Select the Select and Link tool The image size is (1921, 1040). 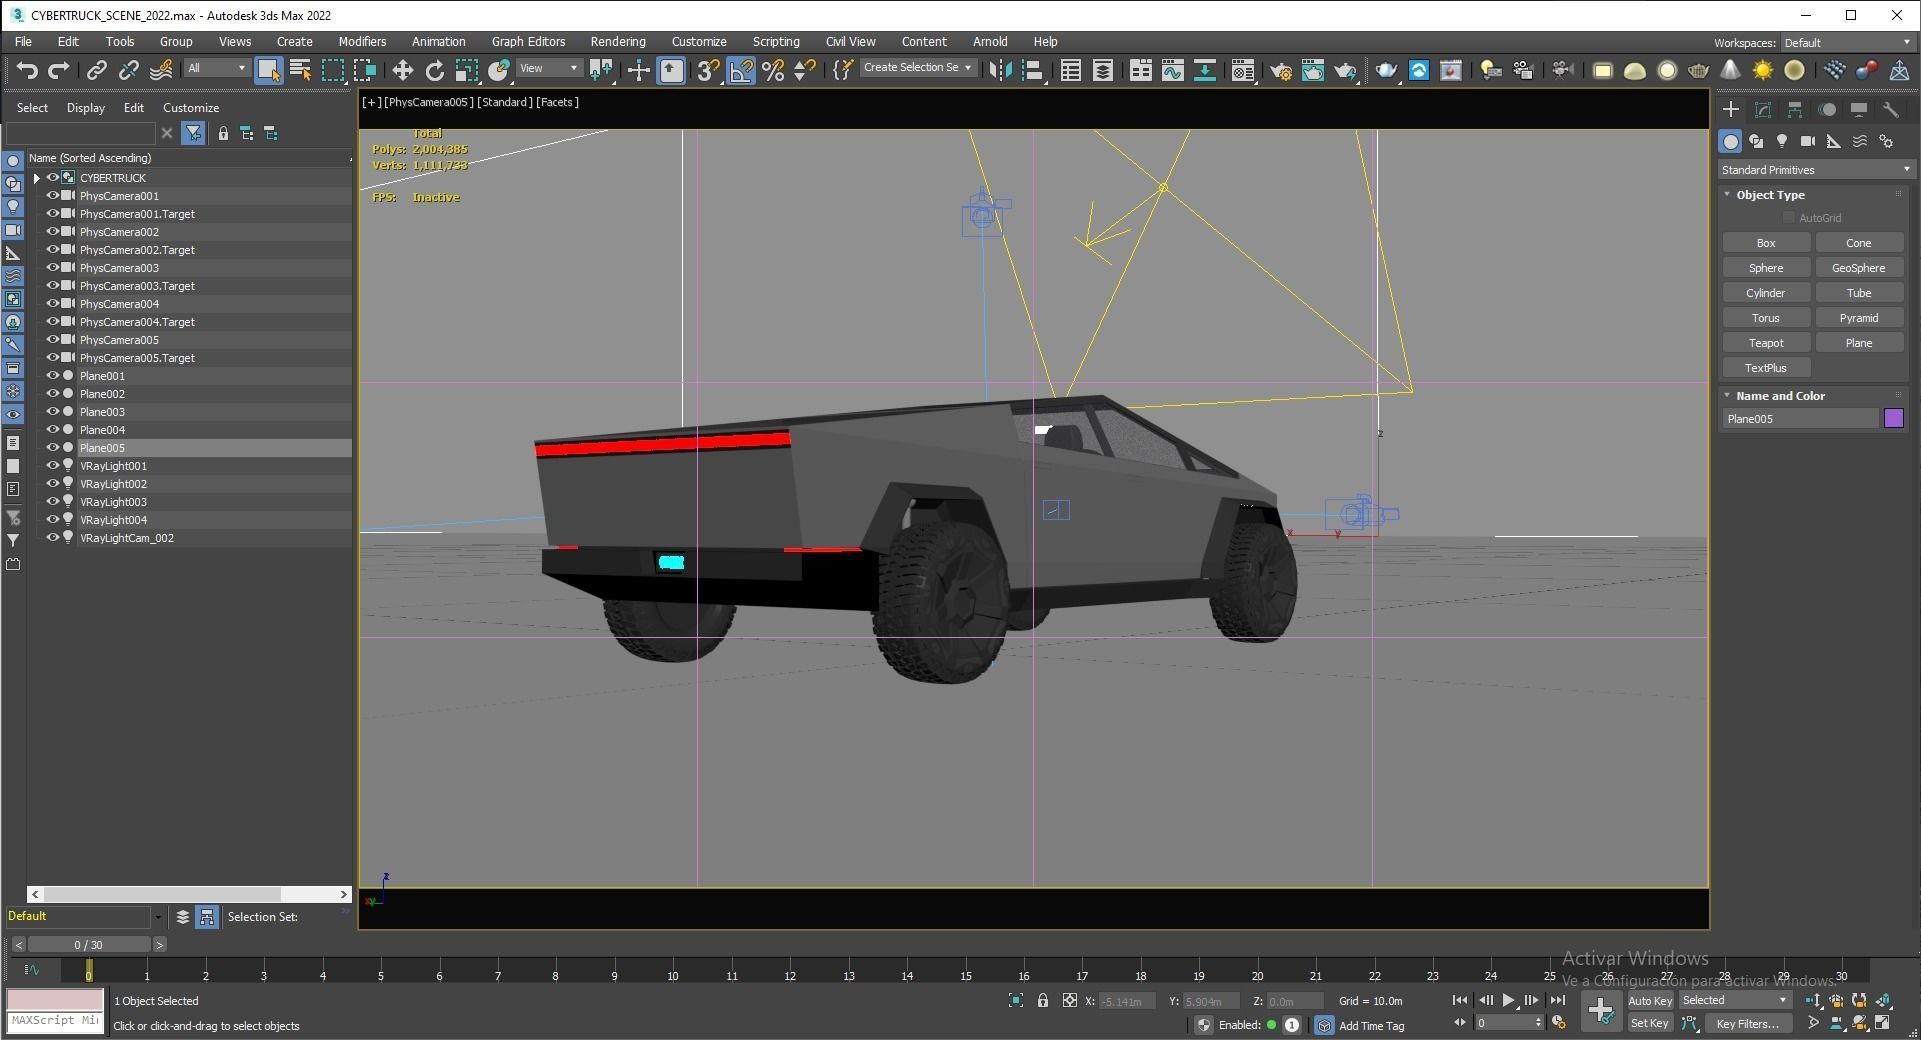click(96, 70)
